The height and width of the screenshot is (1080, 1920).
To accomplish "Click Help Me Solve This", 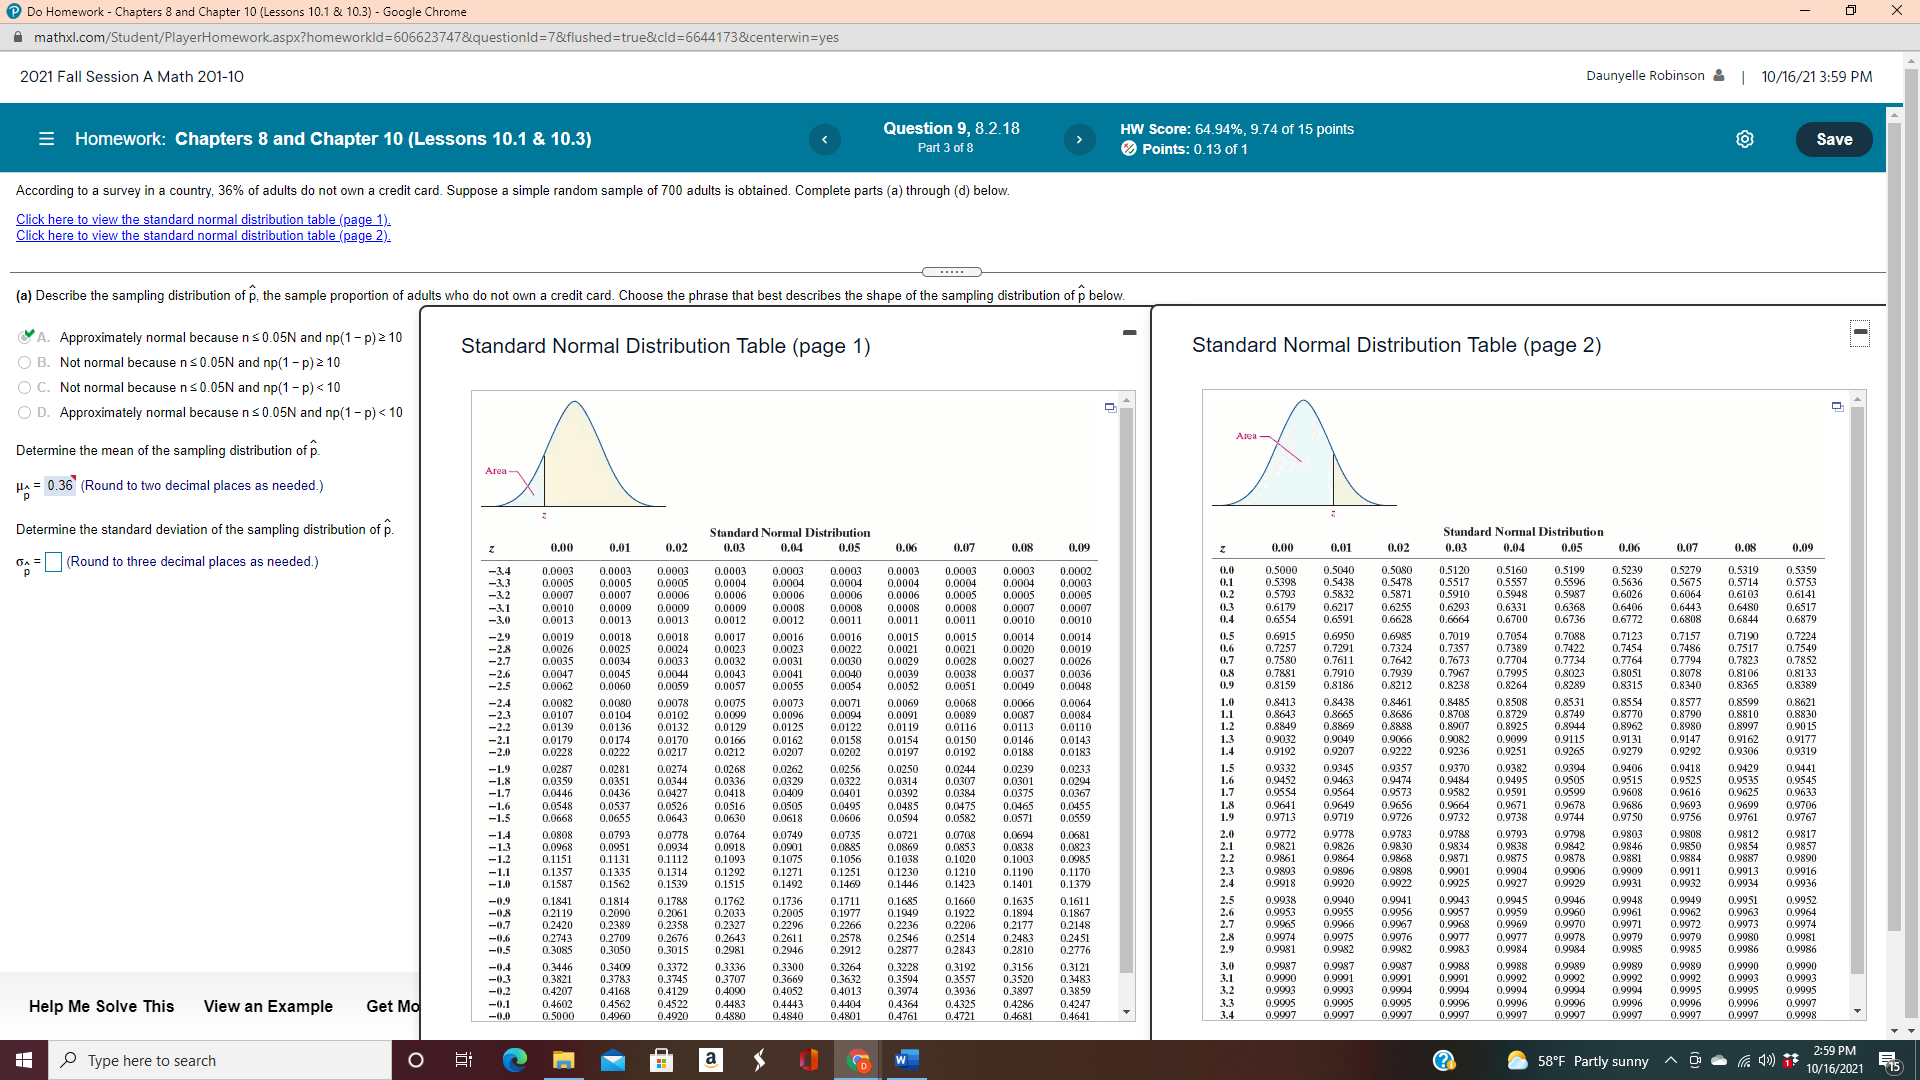I will [x=101, y=1006].
